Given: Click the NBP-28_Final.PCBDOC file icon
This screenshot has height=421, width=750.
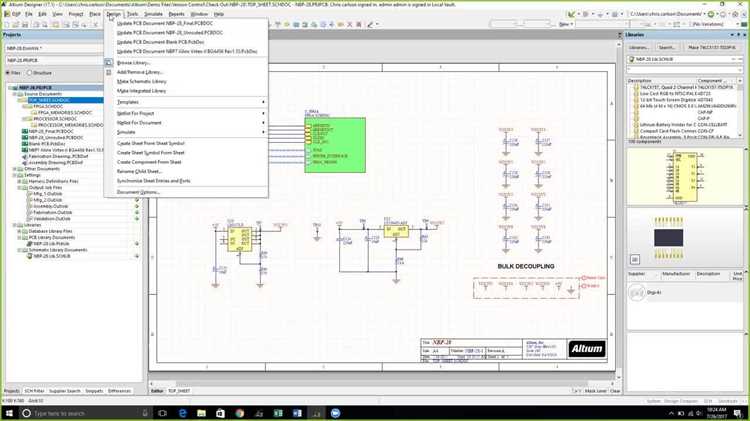Looking at the screenshot, I should click(25, 131).
